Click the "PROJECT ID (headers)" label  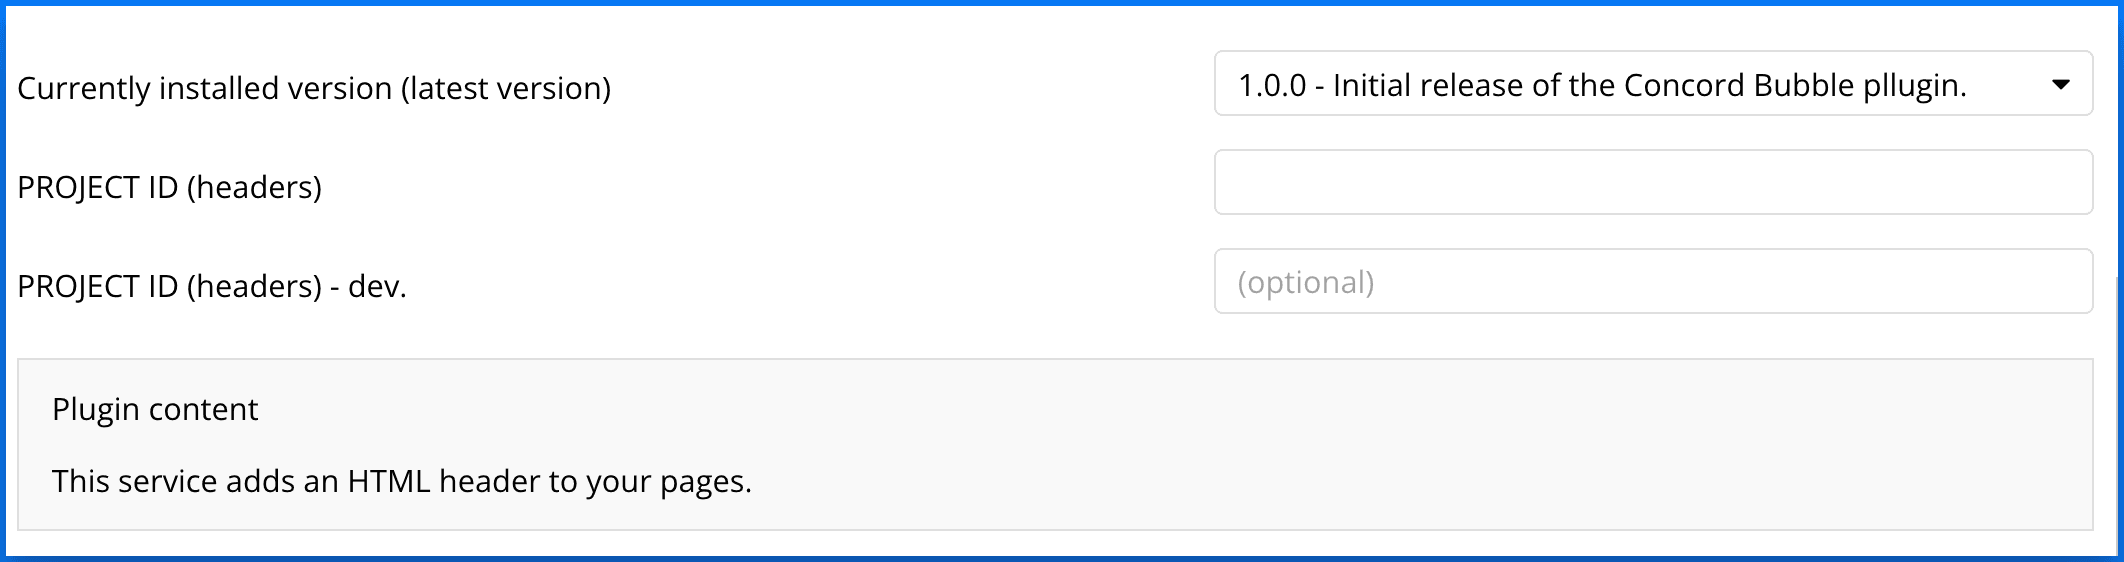pos(169,187)
